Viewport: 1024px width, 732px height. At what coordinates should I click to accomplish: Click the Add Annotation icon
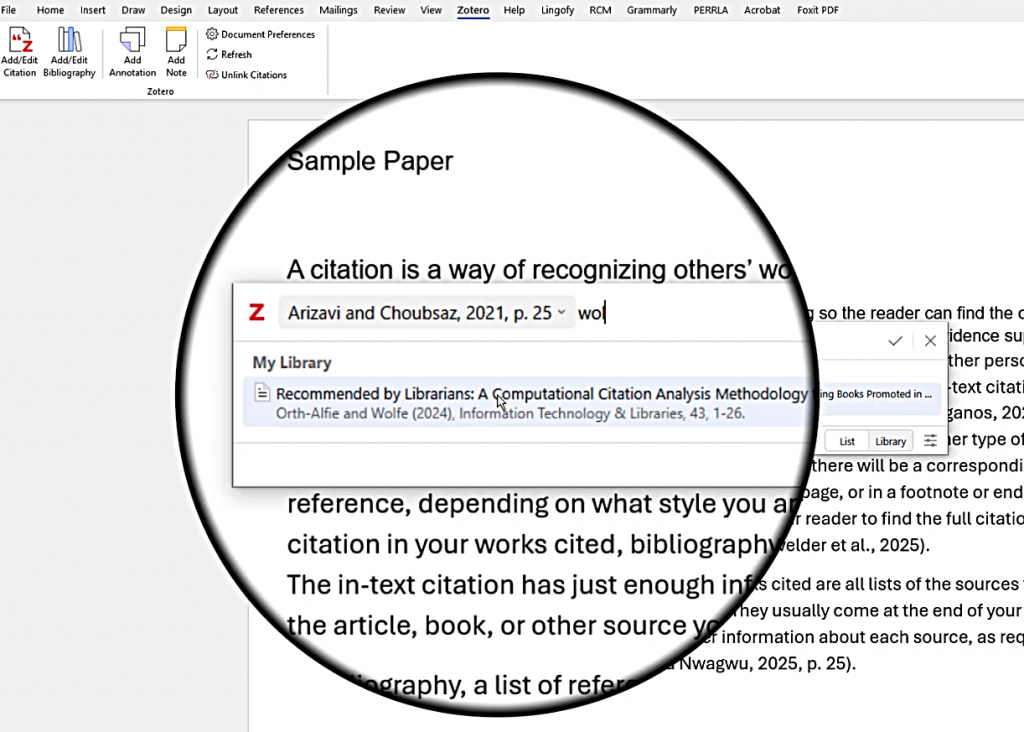coord(132,41)
